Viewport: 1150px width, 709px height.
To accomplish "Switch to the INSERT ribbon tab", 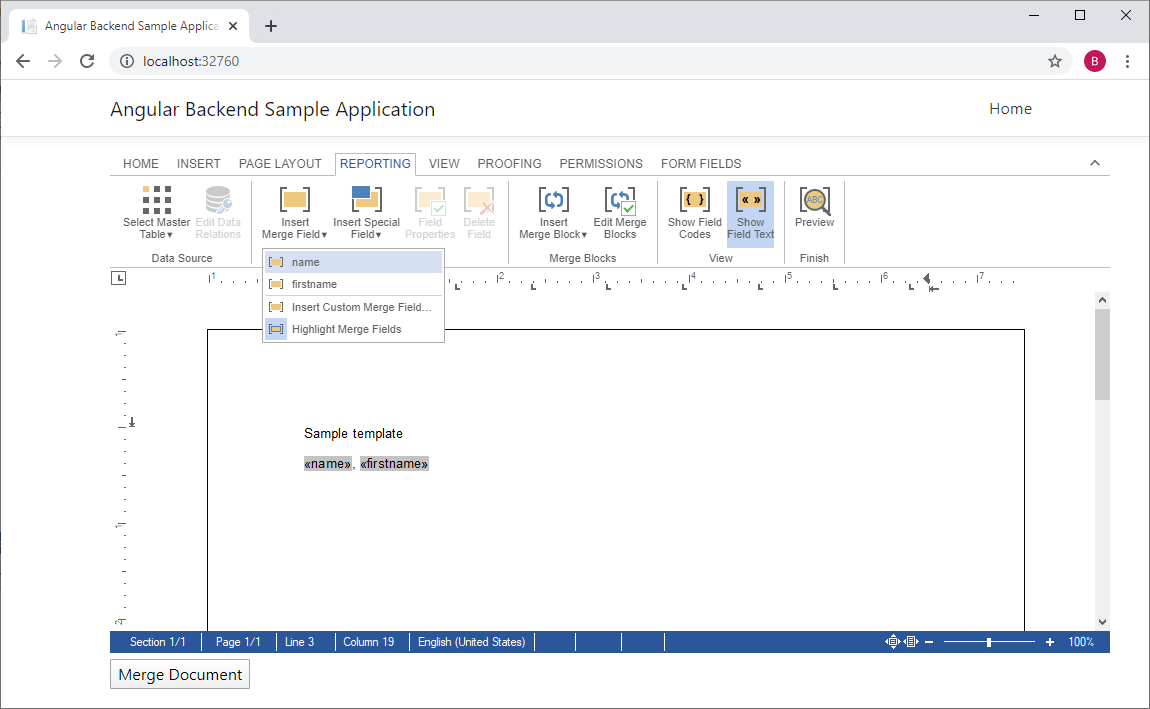I will click(x=199, y=164).
